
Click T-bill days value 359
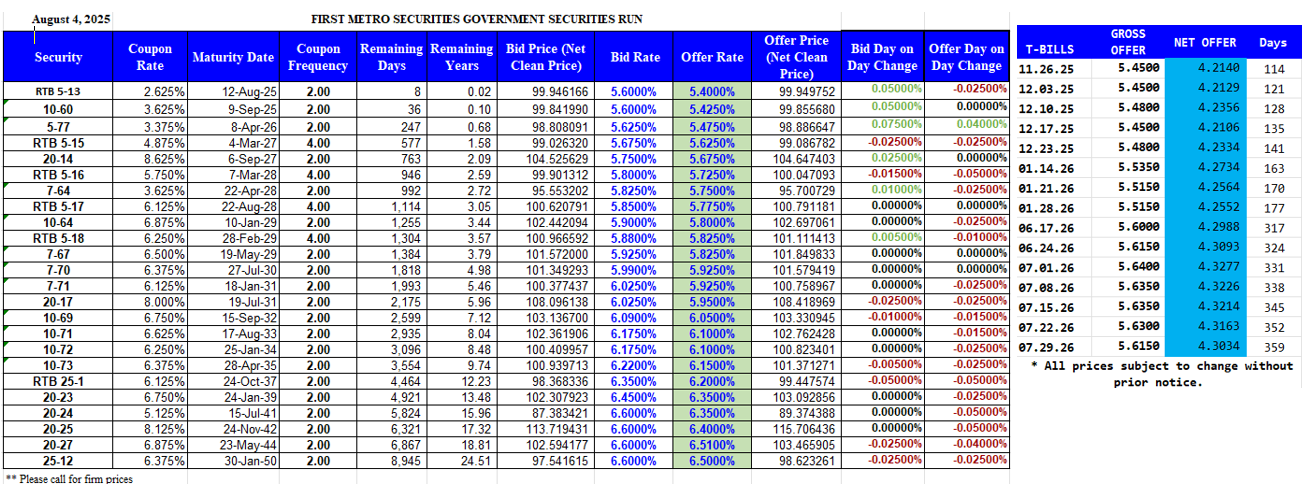pyautogui.click(x=1273, y=348)
